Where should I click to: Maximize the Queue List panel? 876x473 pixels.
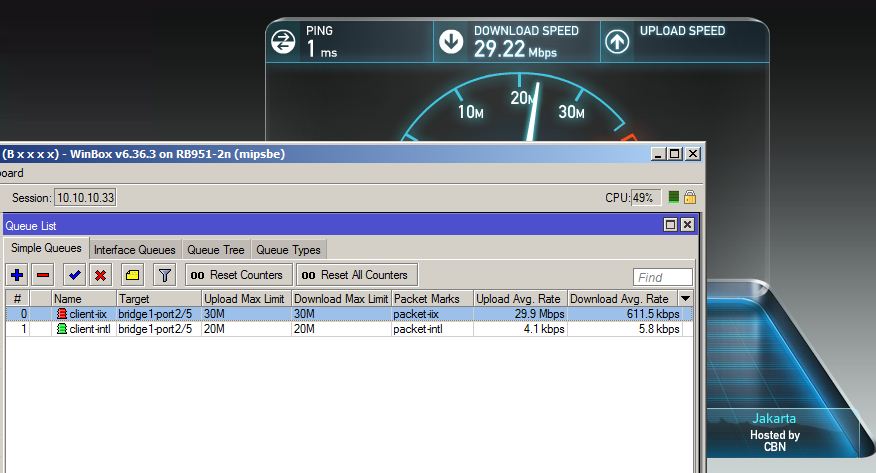[x=670, y=224]
